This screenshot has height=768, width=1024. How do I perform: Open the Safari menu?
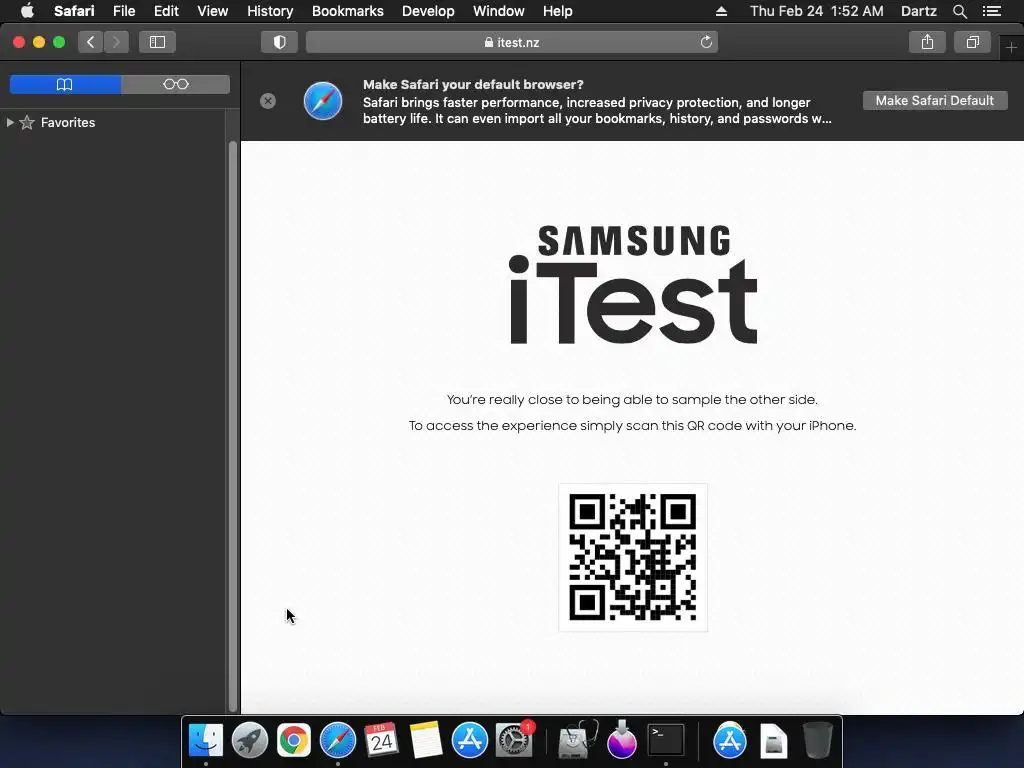(74, 11)
